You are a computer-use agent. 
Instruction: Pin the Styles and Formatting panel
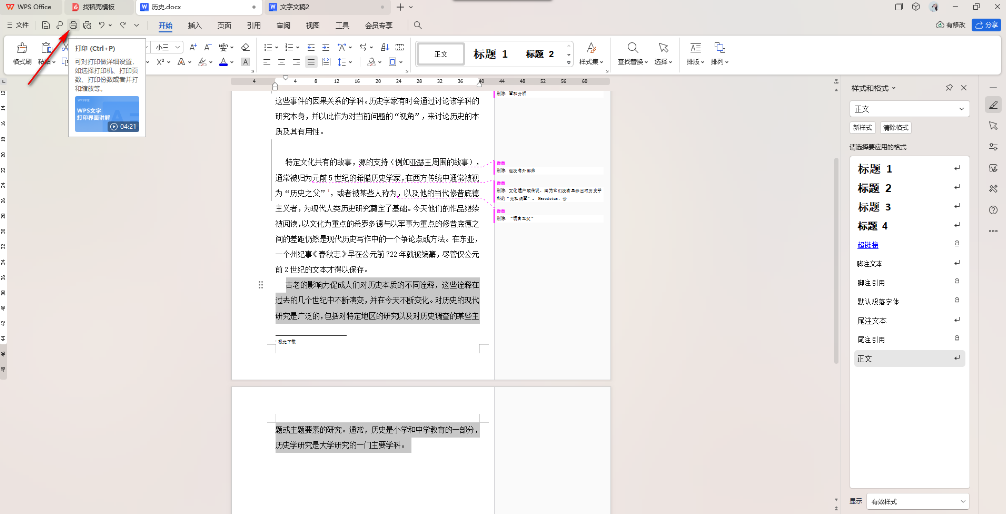point(949,88)
